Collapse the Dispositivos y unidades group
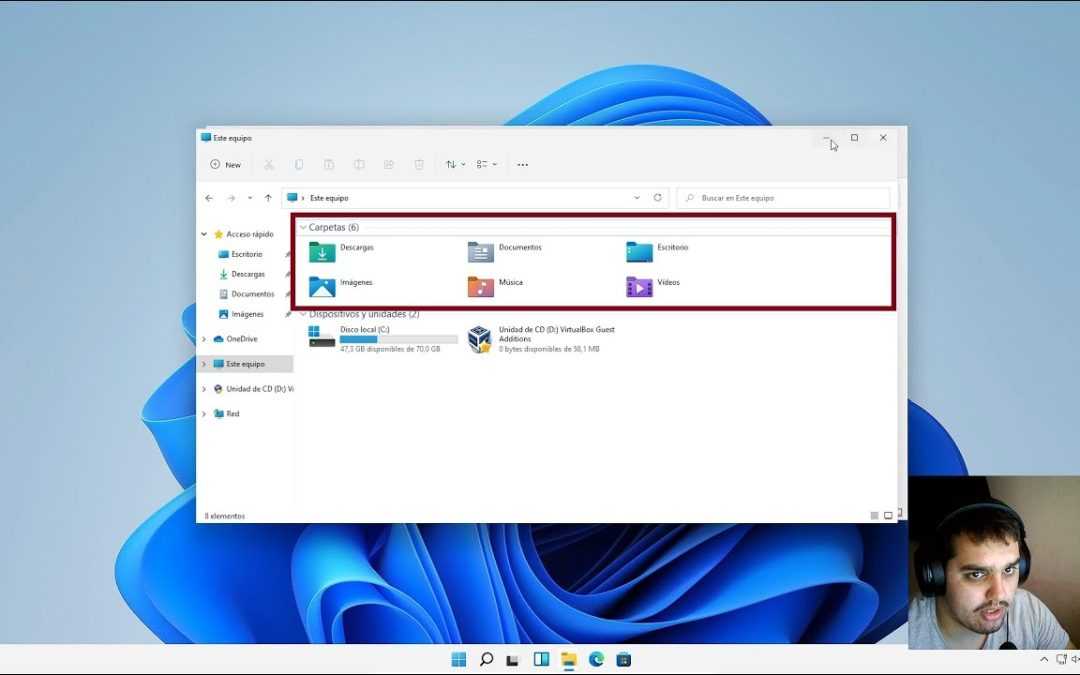This screenshot has width=1080, height=675. (x=303, y=314)
